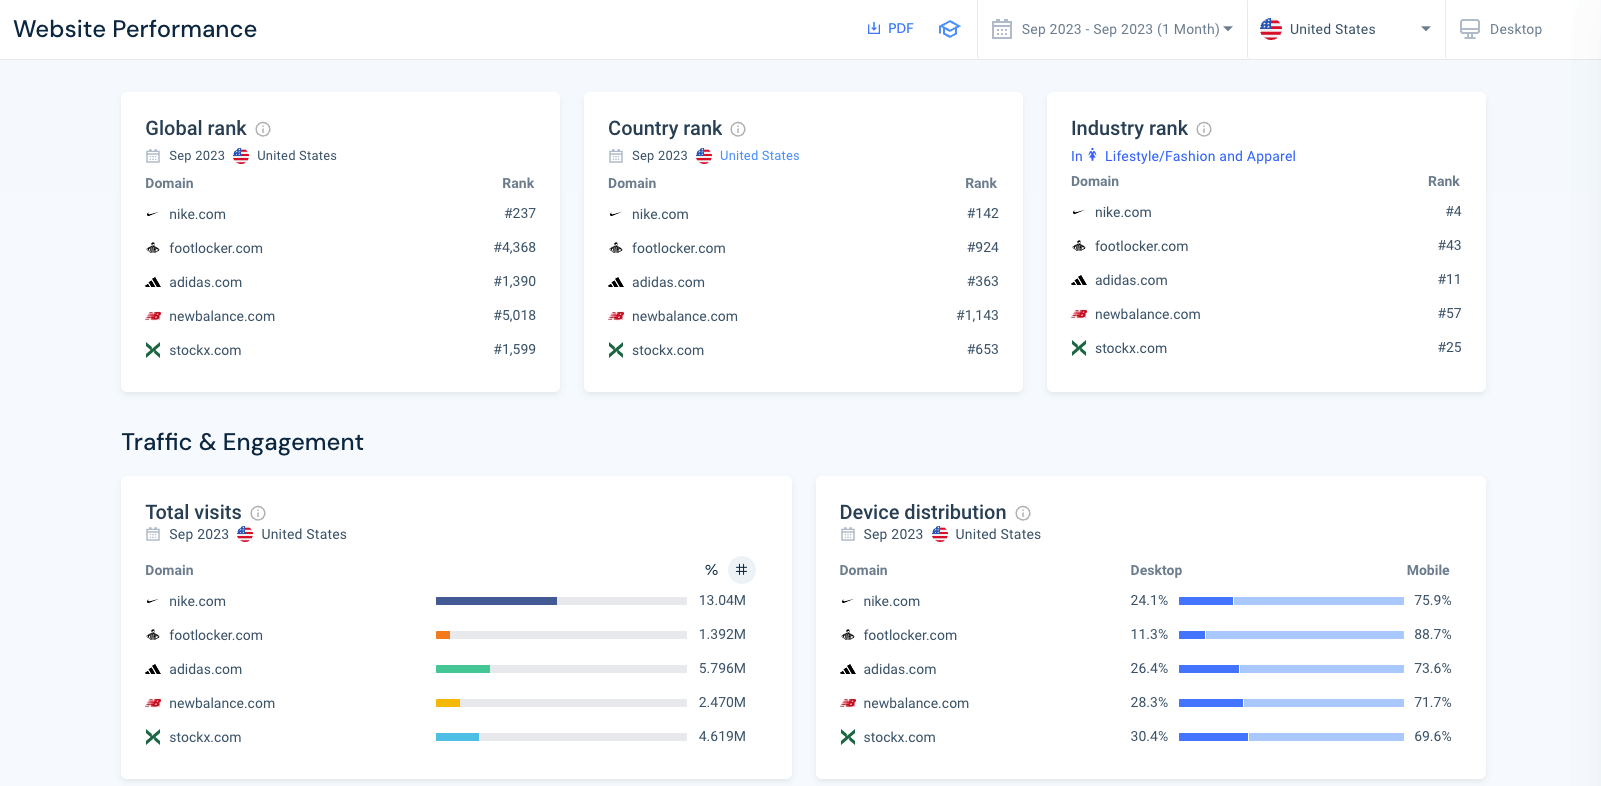
Task: Click the Foot Locker logo in Country rank
Action: click(616, 248)
